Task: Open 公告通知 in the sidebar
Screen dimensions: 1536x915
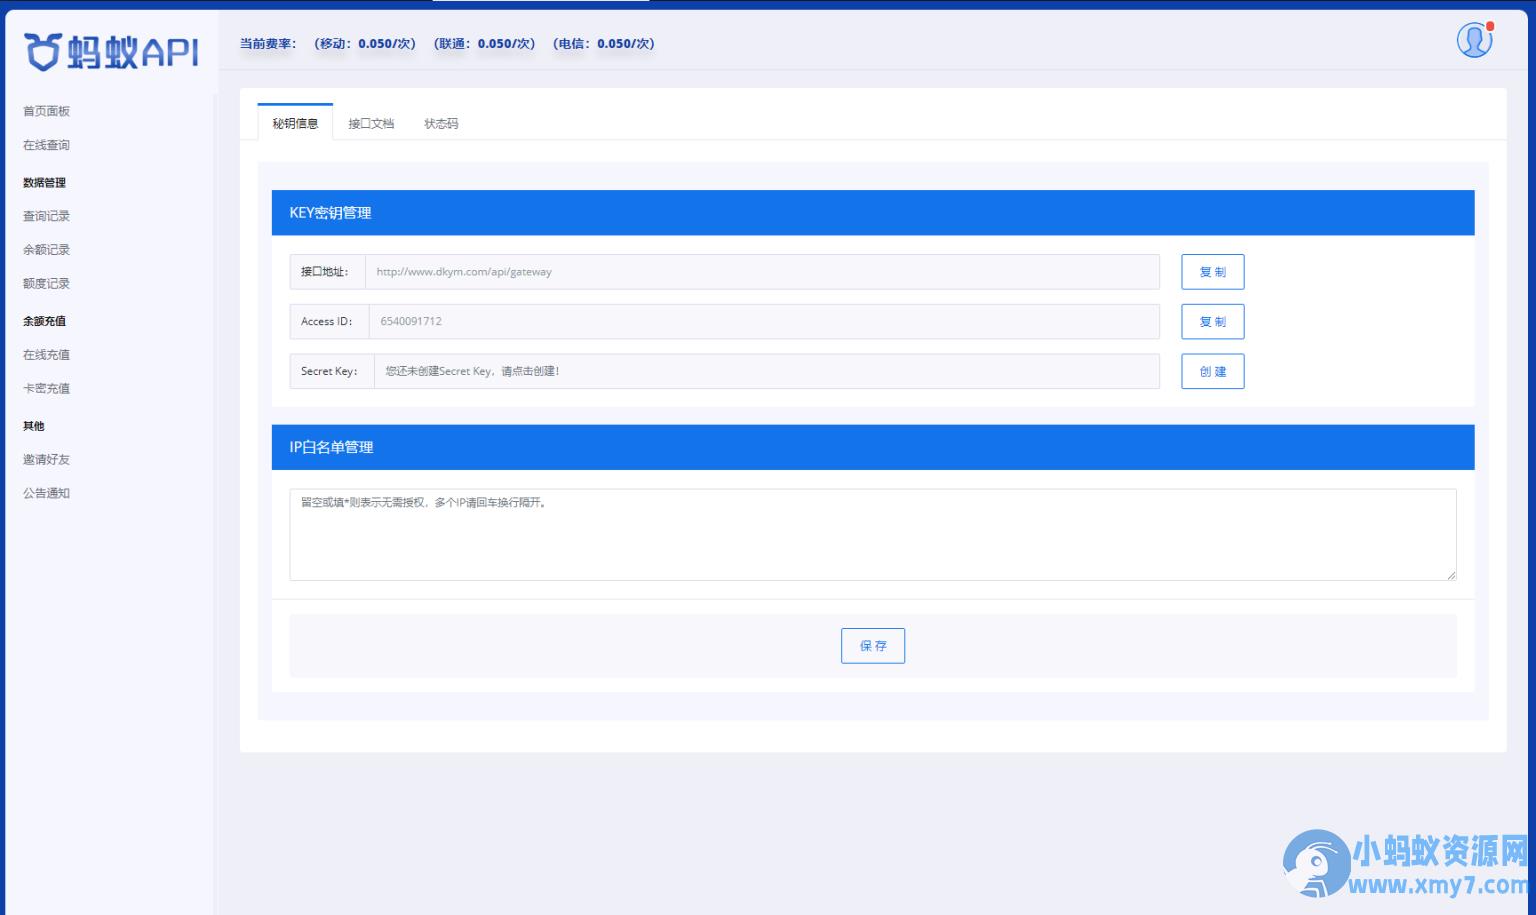Action: pyautogui.click(x=46, y=494)
